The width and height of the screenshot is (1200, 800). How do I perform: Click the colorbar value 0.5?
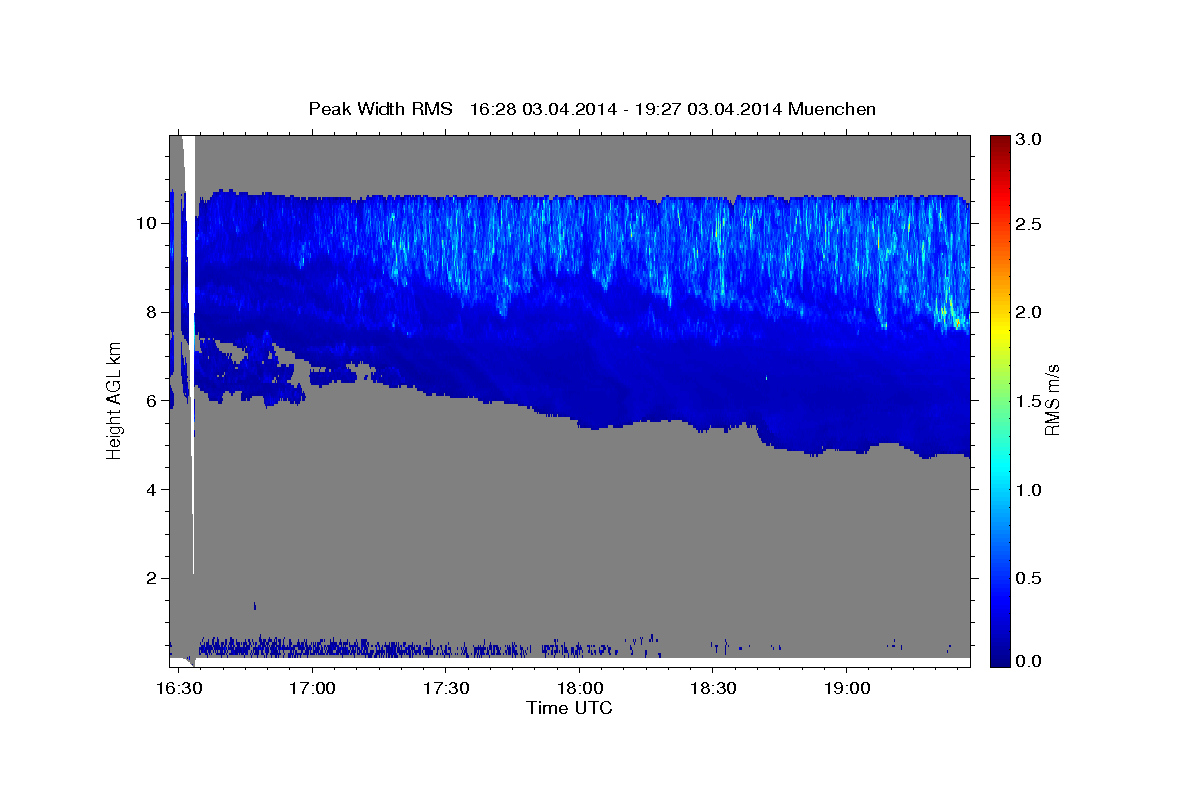(x=1030, y=578)
